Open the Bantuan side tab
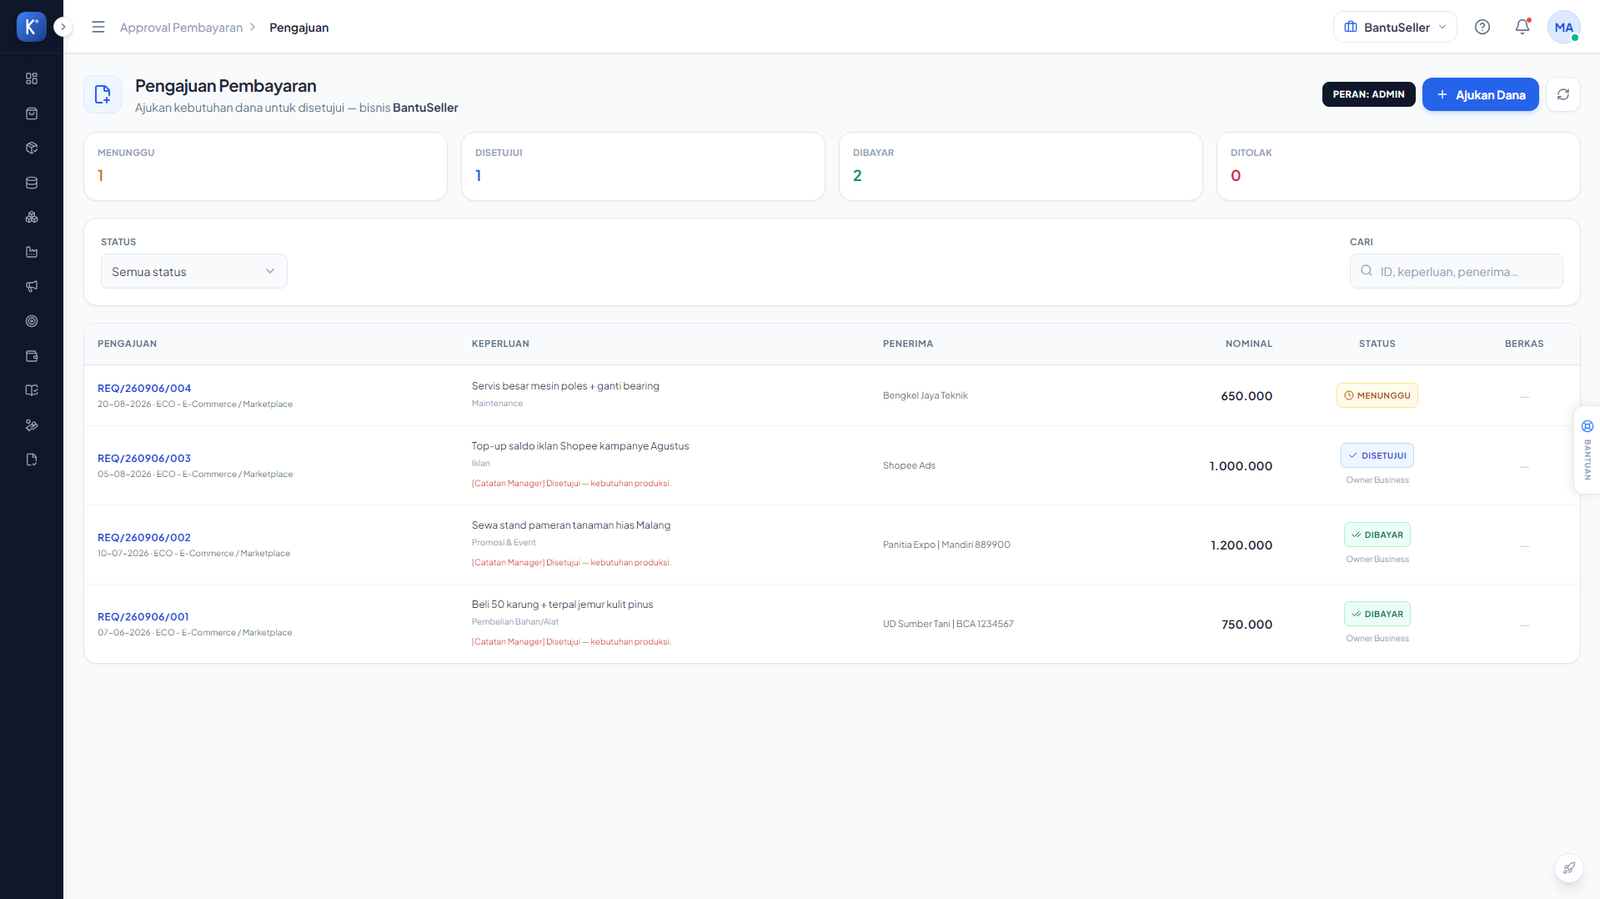Screen dimensions: 1600x899 [1587, 449]
